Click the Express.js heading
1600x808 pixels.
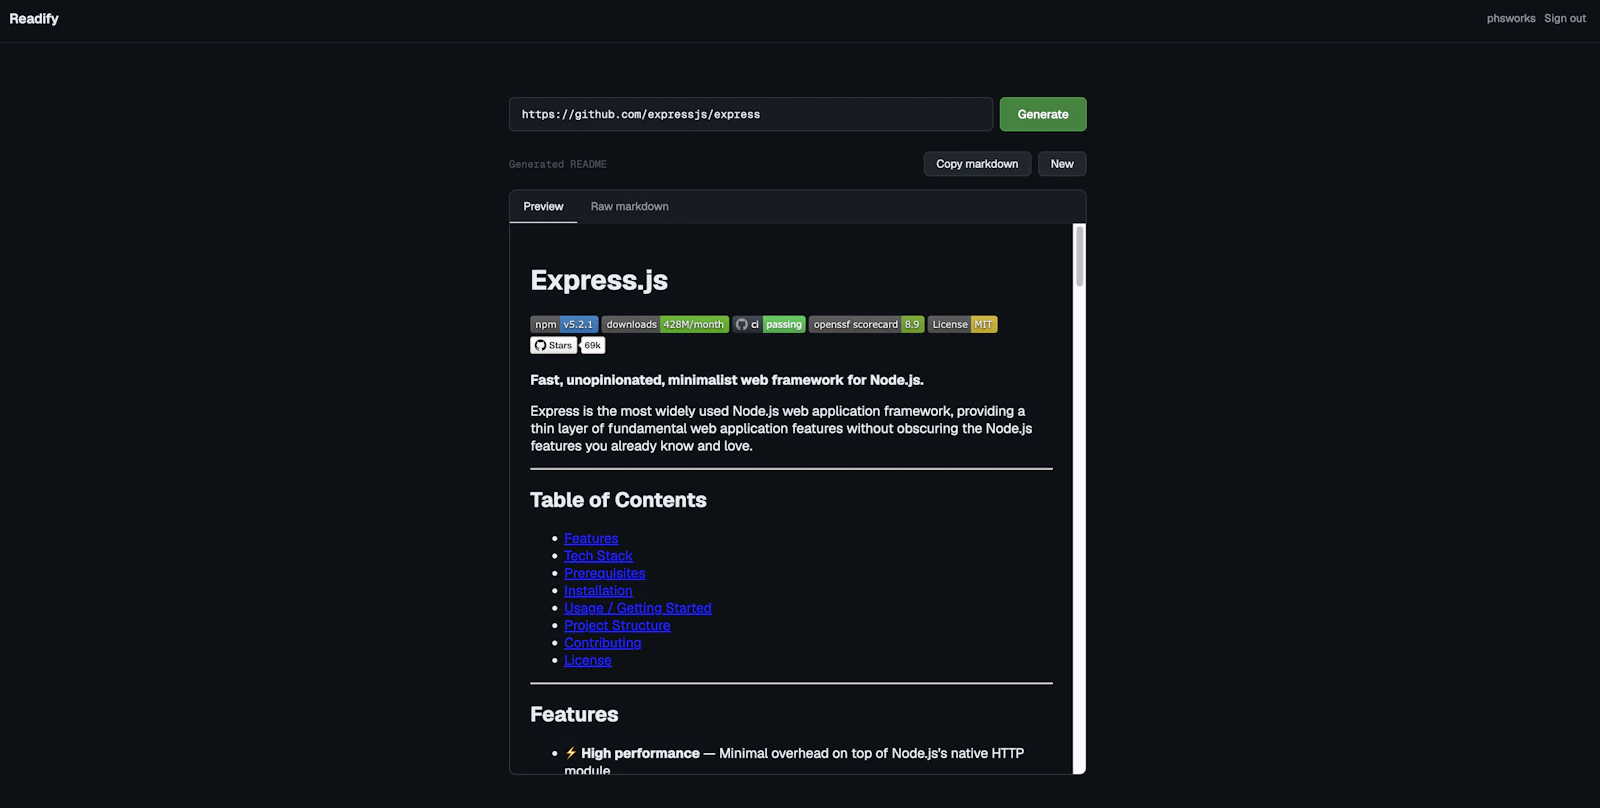[599, 280]
